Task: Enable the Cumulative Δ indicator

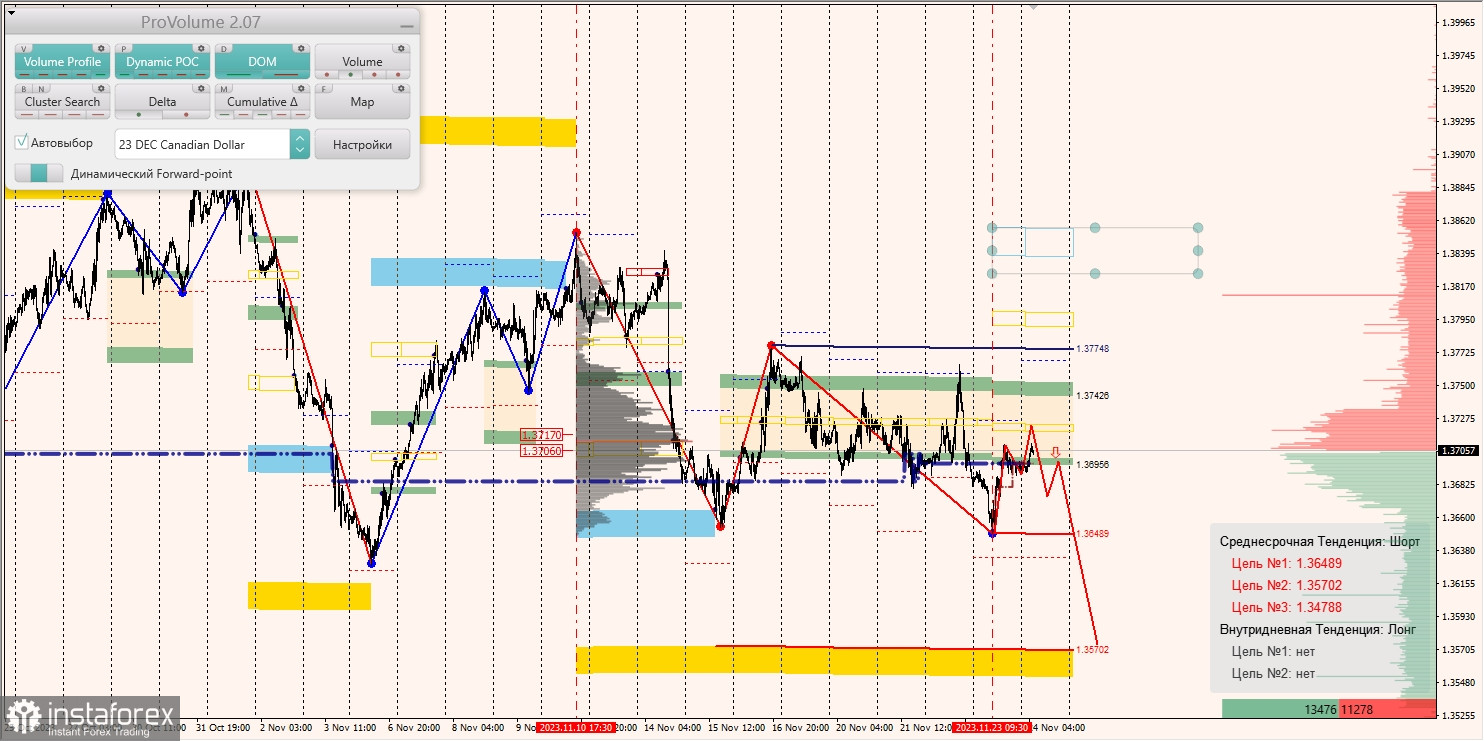Action: (x=262, y=102)
